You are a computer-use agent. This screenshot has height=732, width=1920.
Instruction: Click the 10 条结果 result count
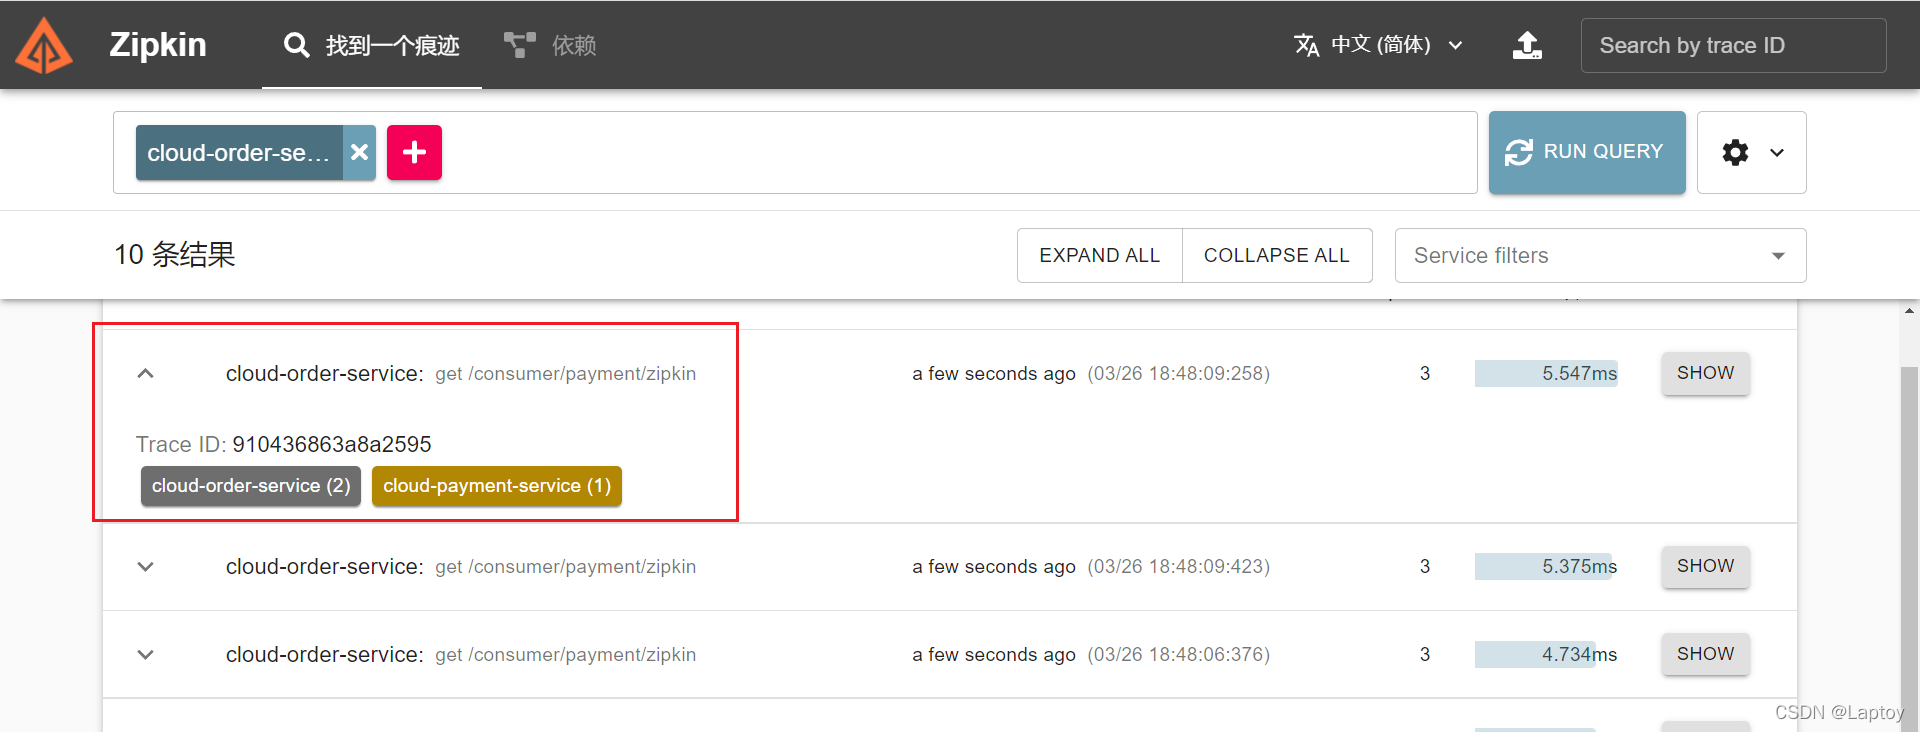(x=175, y=255)
